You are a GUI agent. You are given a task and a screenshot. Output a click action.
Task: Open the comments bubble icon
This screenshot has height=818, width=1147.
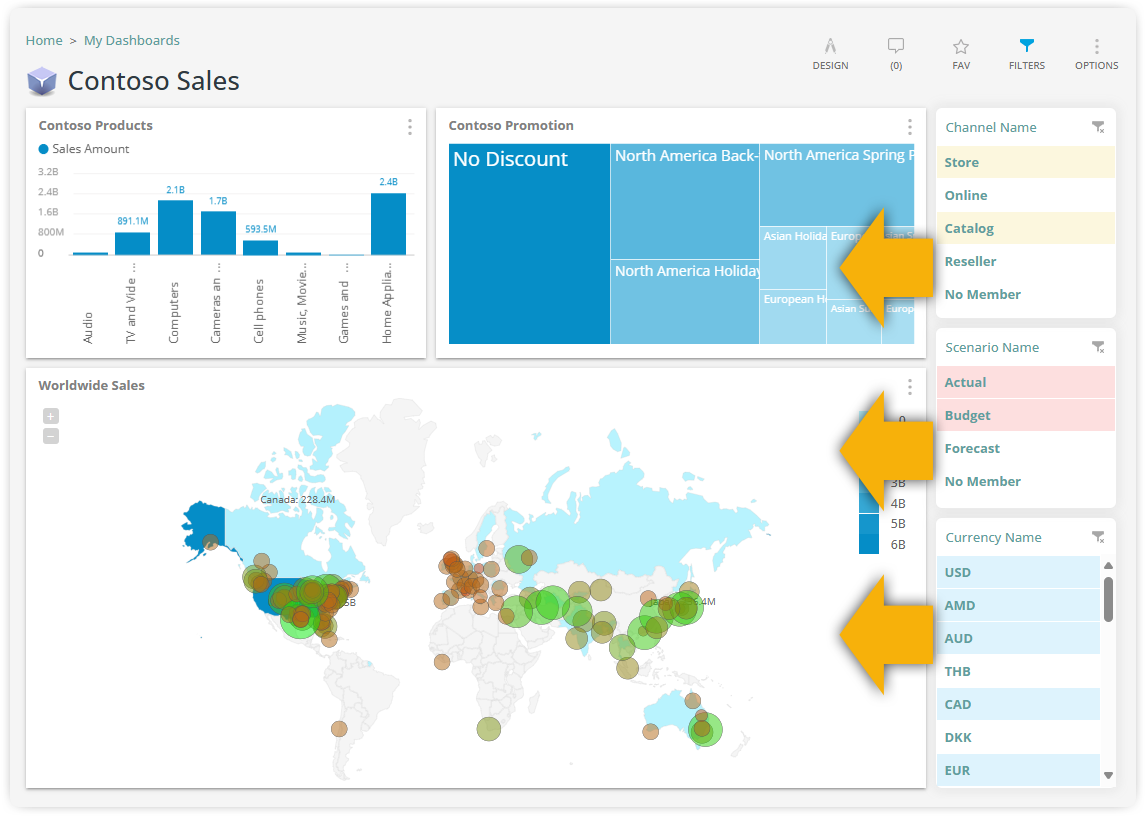coord(895,47)
